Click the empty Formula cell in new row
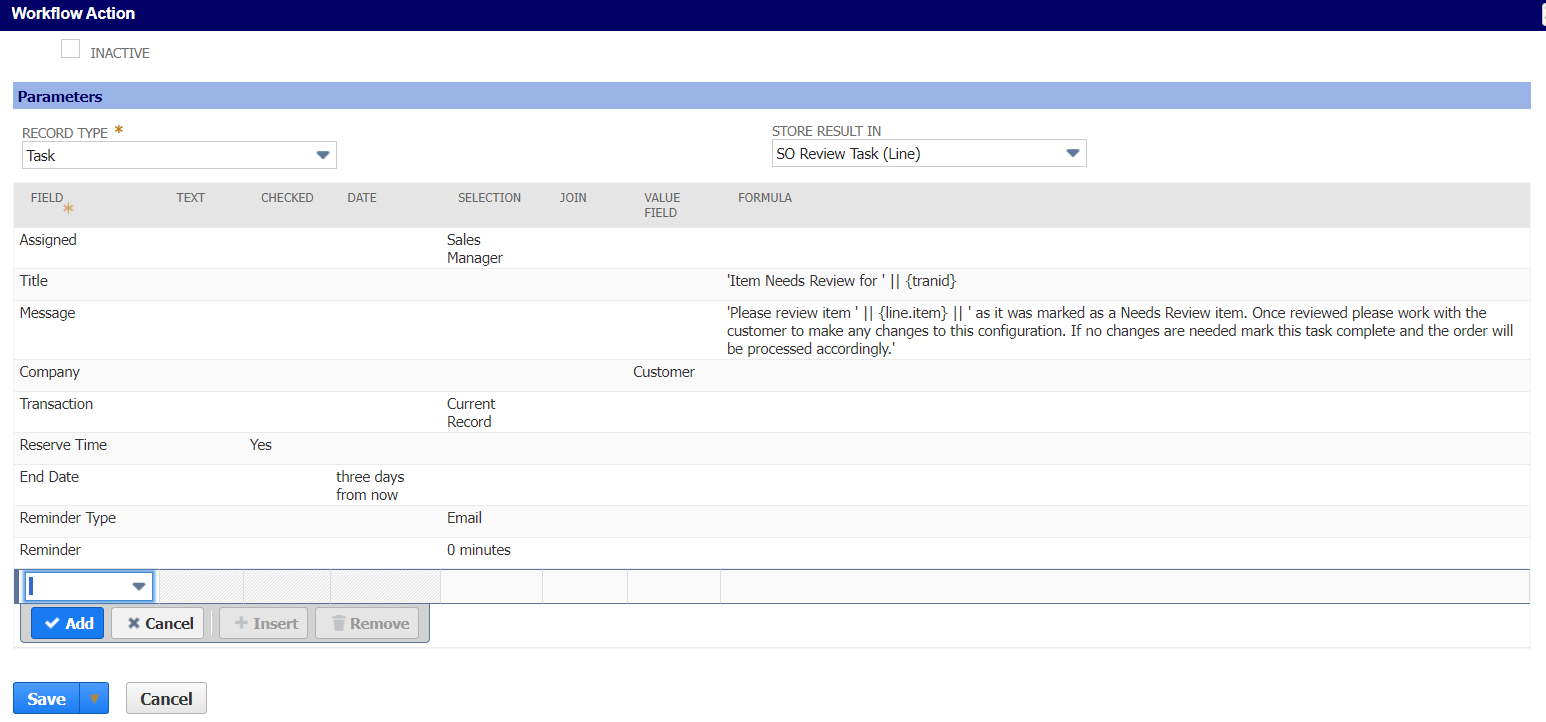This screenshot has width=1546, height=722. coord(1125,586)
